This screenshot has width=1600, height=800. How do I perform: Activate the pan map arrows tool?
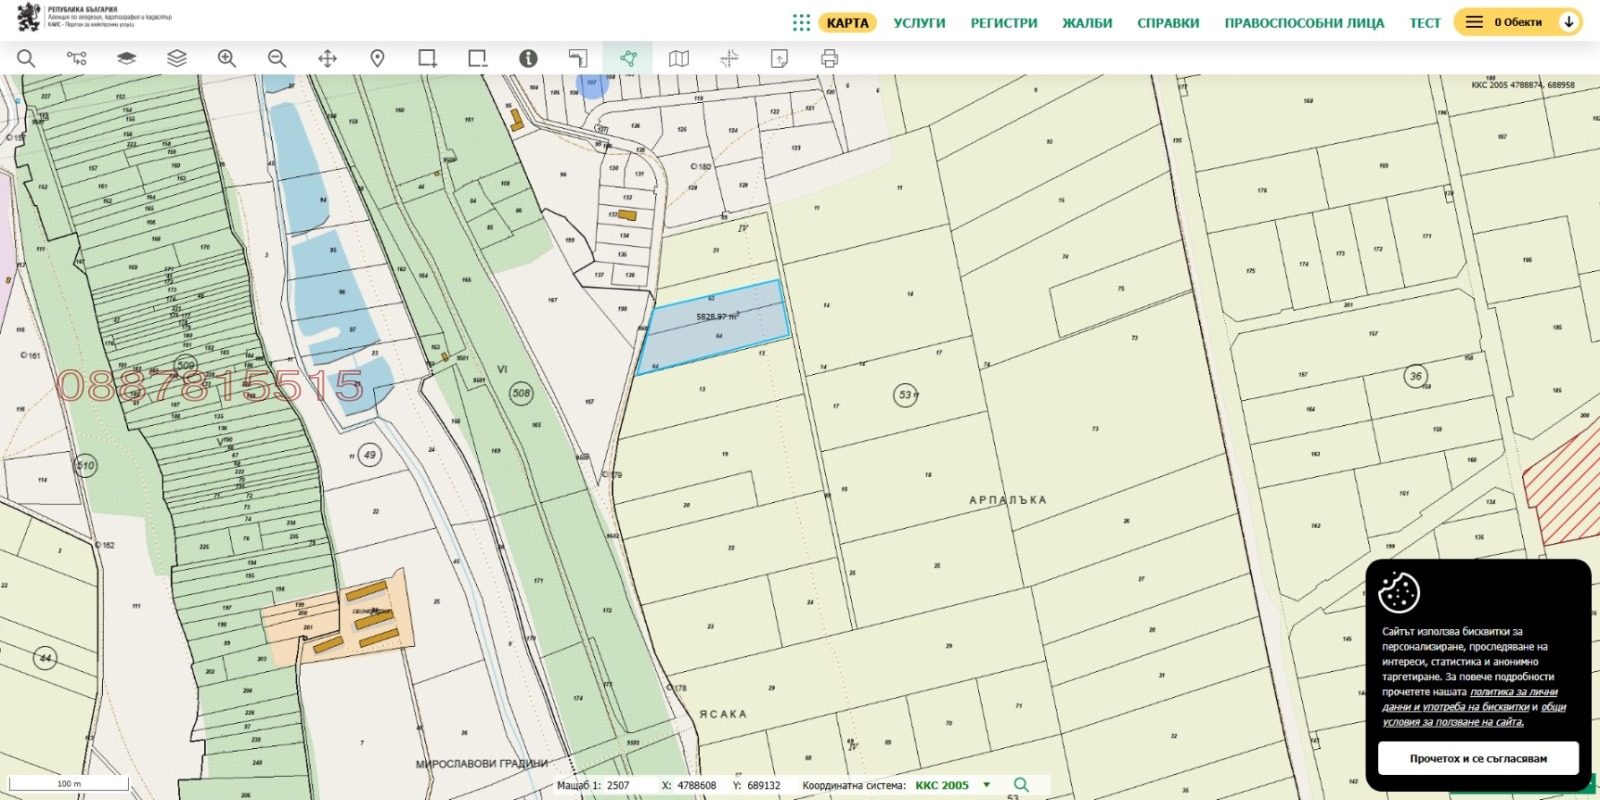(327, 59)
